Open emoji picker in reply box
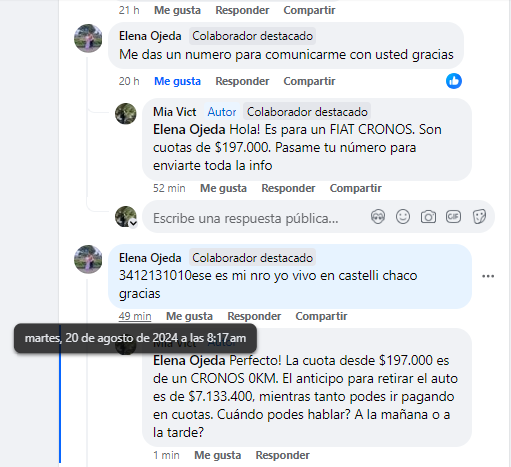 403,217
